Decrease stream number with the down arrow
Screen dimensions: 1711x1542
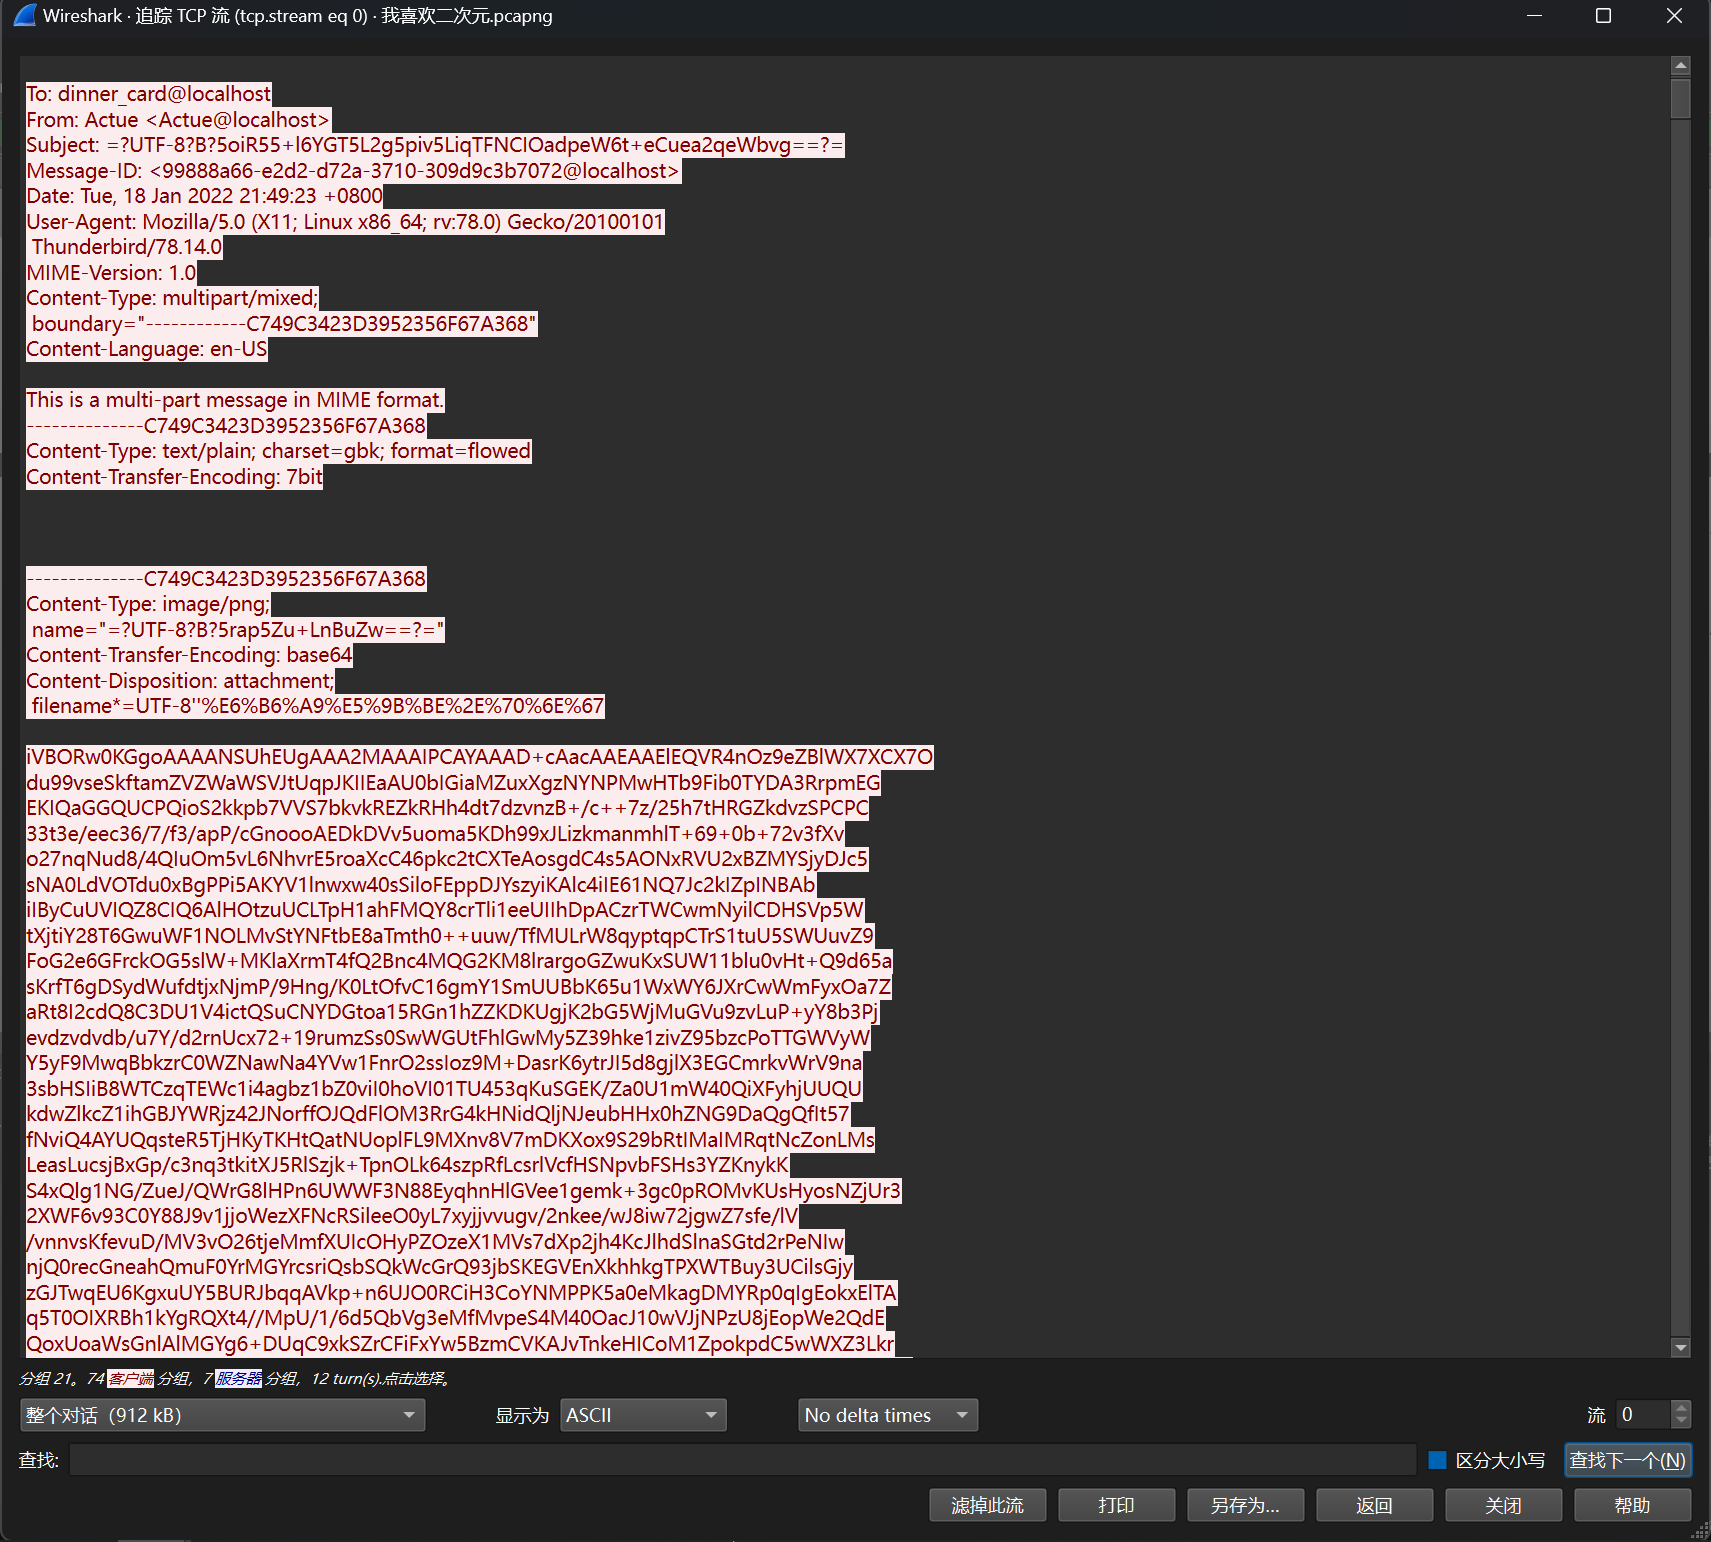[1681, 1421]
